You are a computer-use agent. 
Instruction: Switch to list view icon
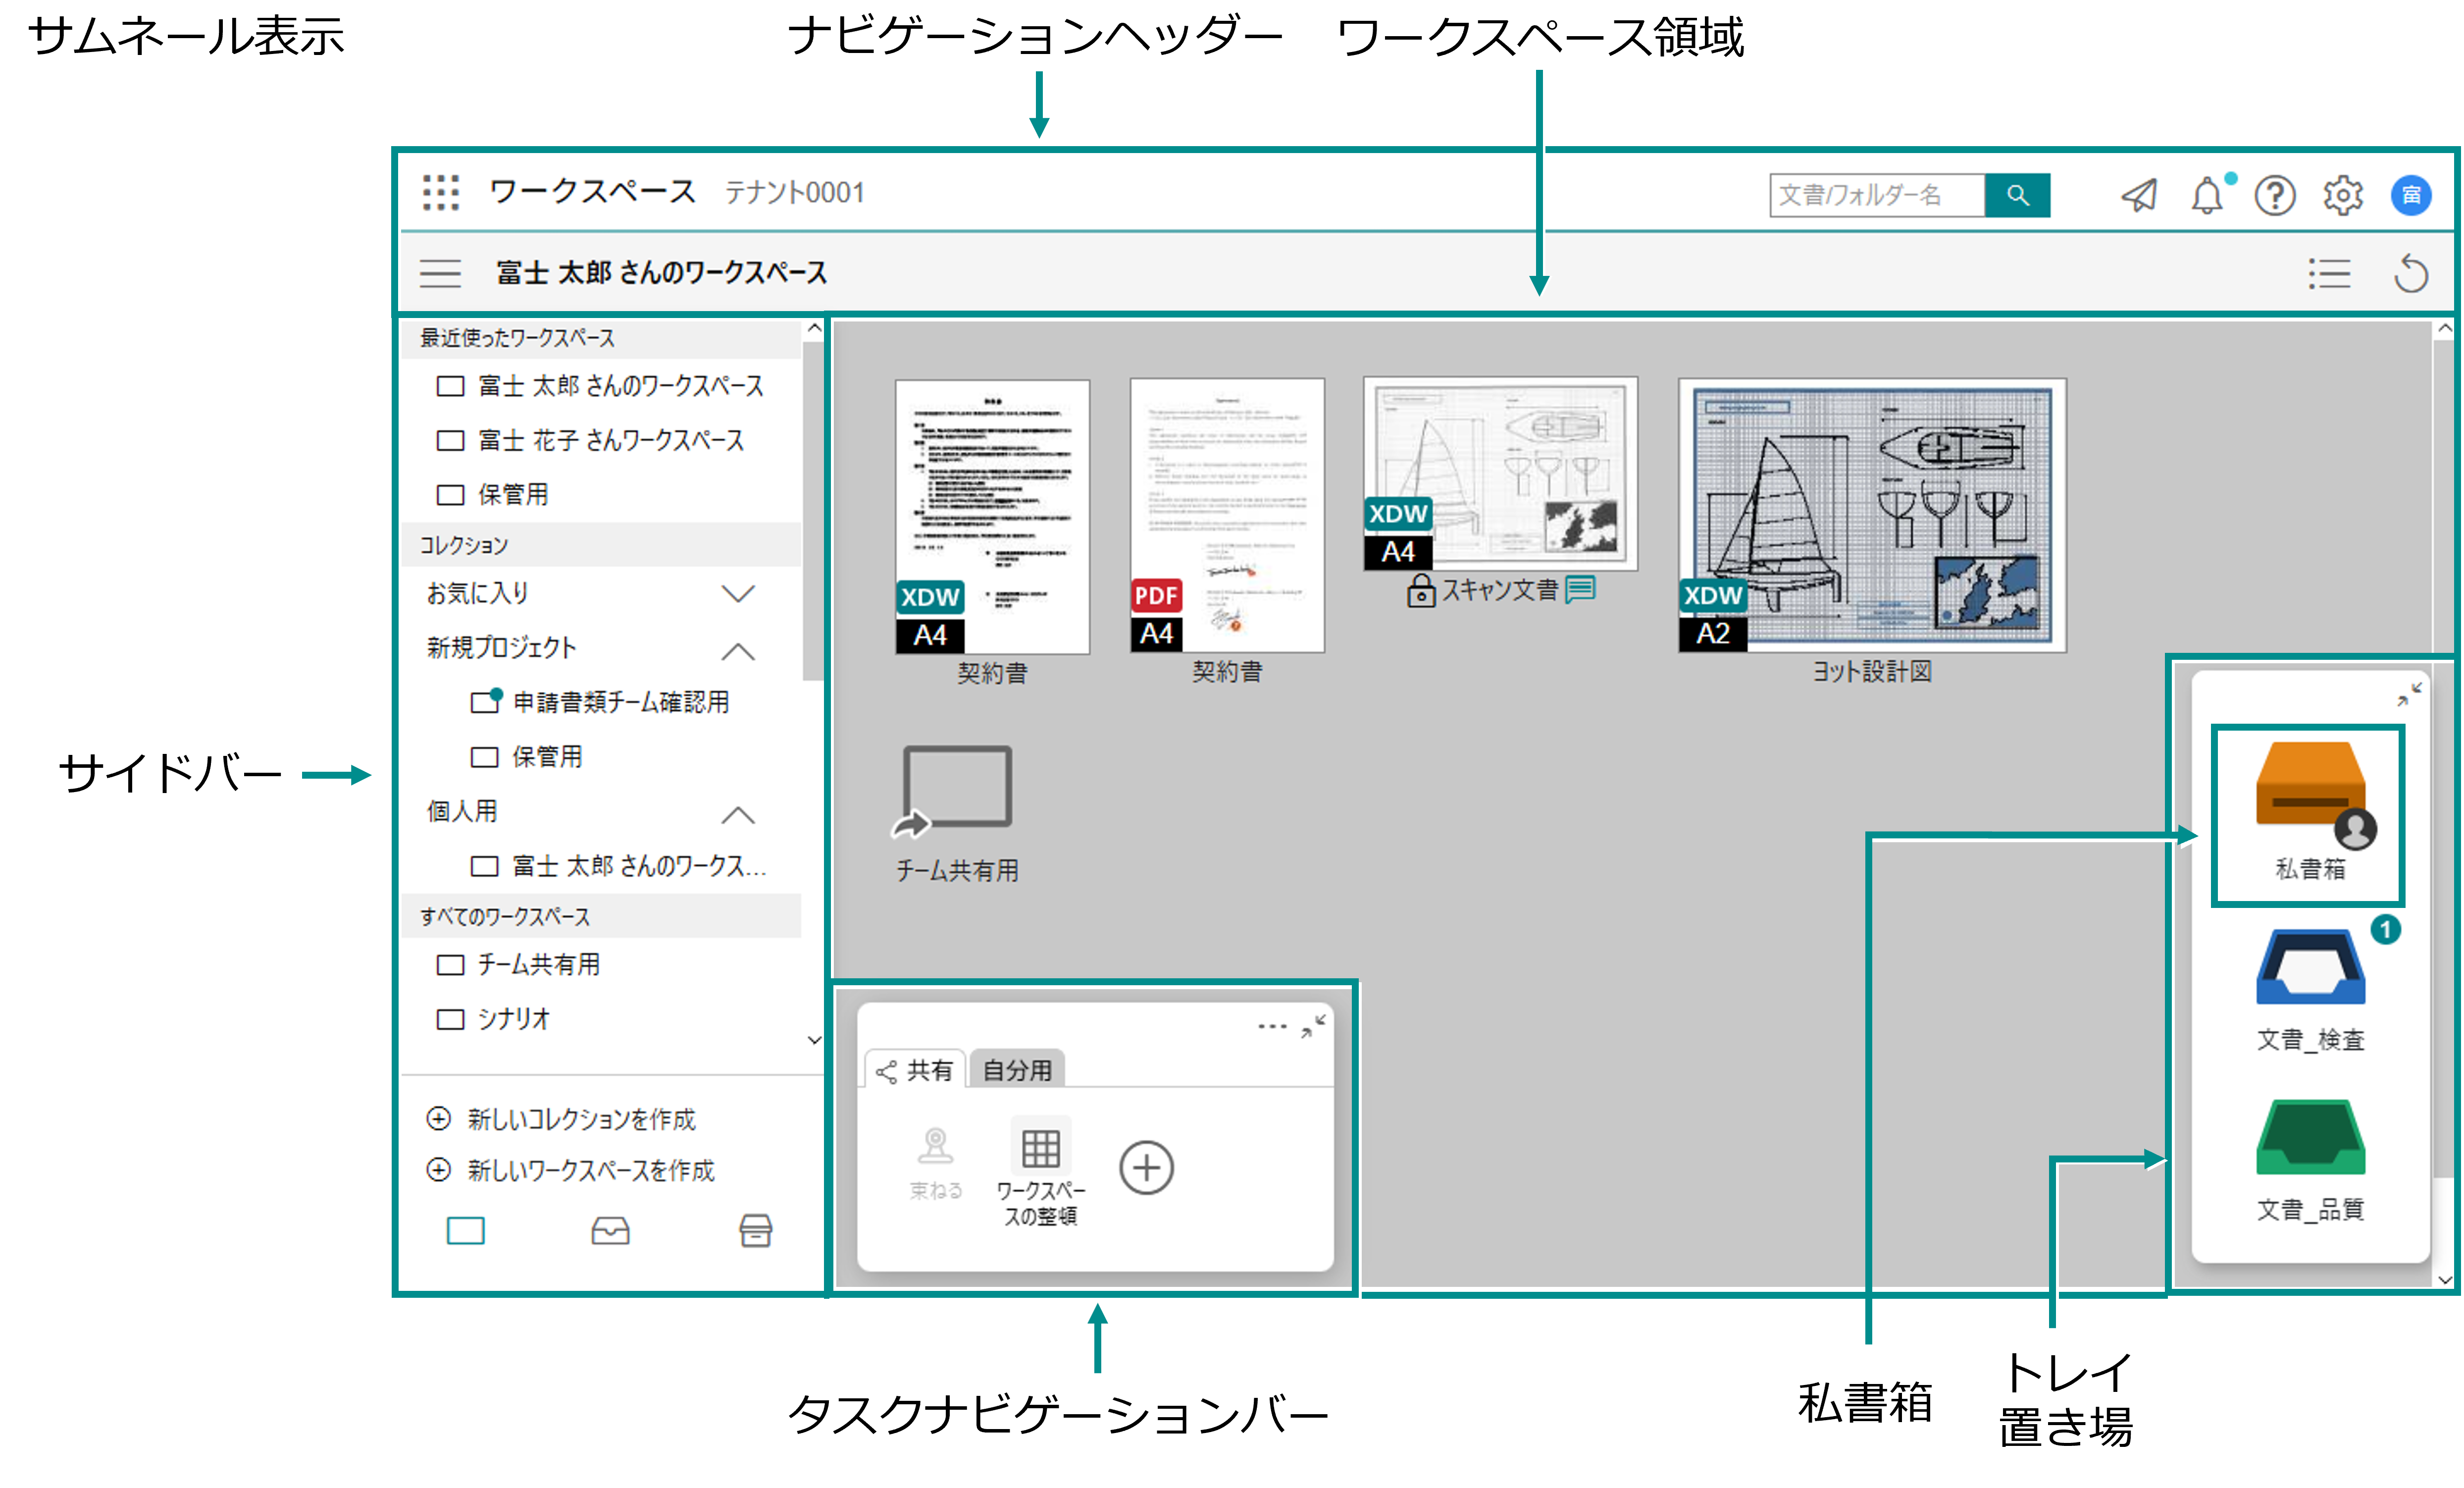(2329, 273)
